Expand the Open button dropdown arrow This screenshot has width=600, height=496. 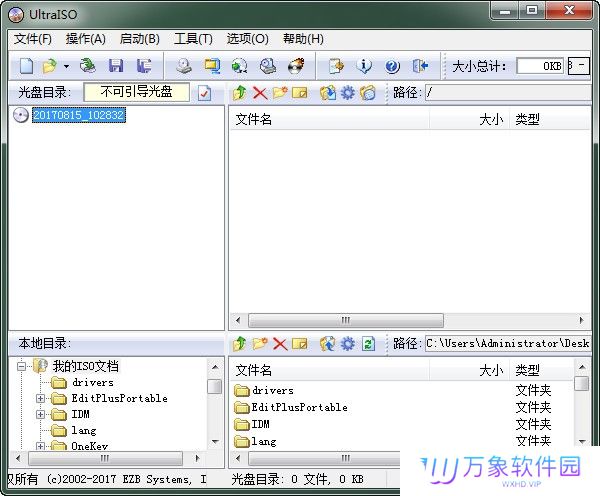click(x=67, y=67)
